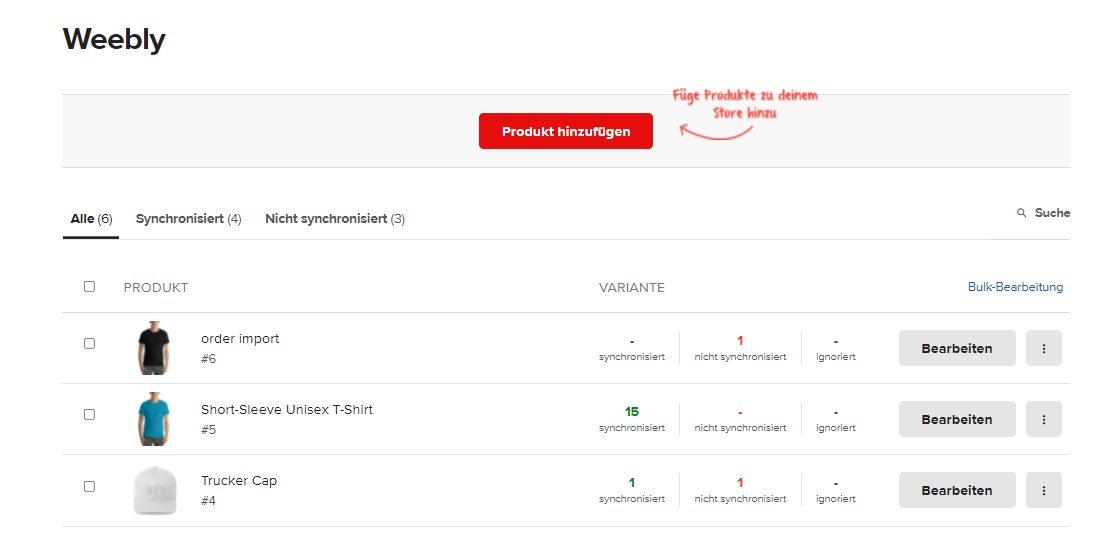
Task: Click the Produkt hinzufügen button
Action: pyautogui.click(x=566, y=131)
